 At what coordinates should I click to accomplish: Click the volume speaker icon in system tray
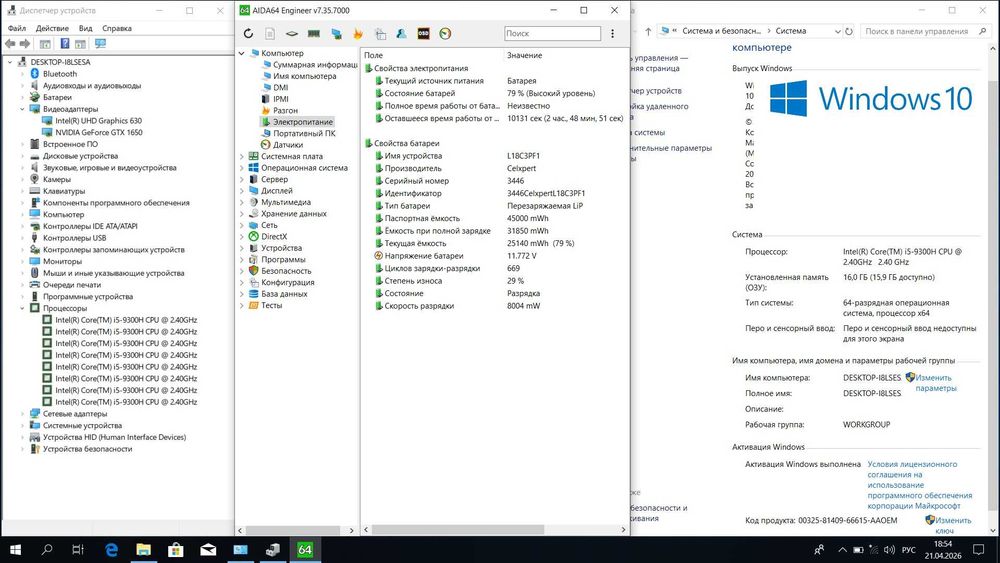point(890,550)
